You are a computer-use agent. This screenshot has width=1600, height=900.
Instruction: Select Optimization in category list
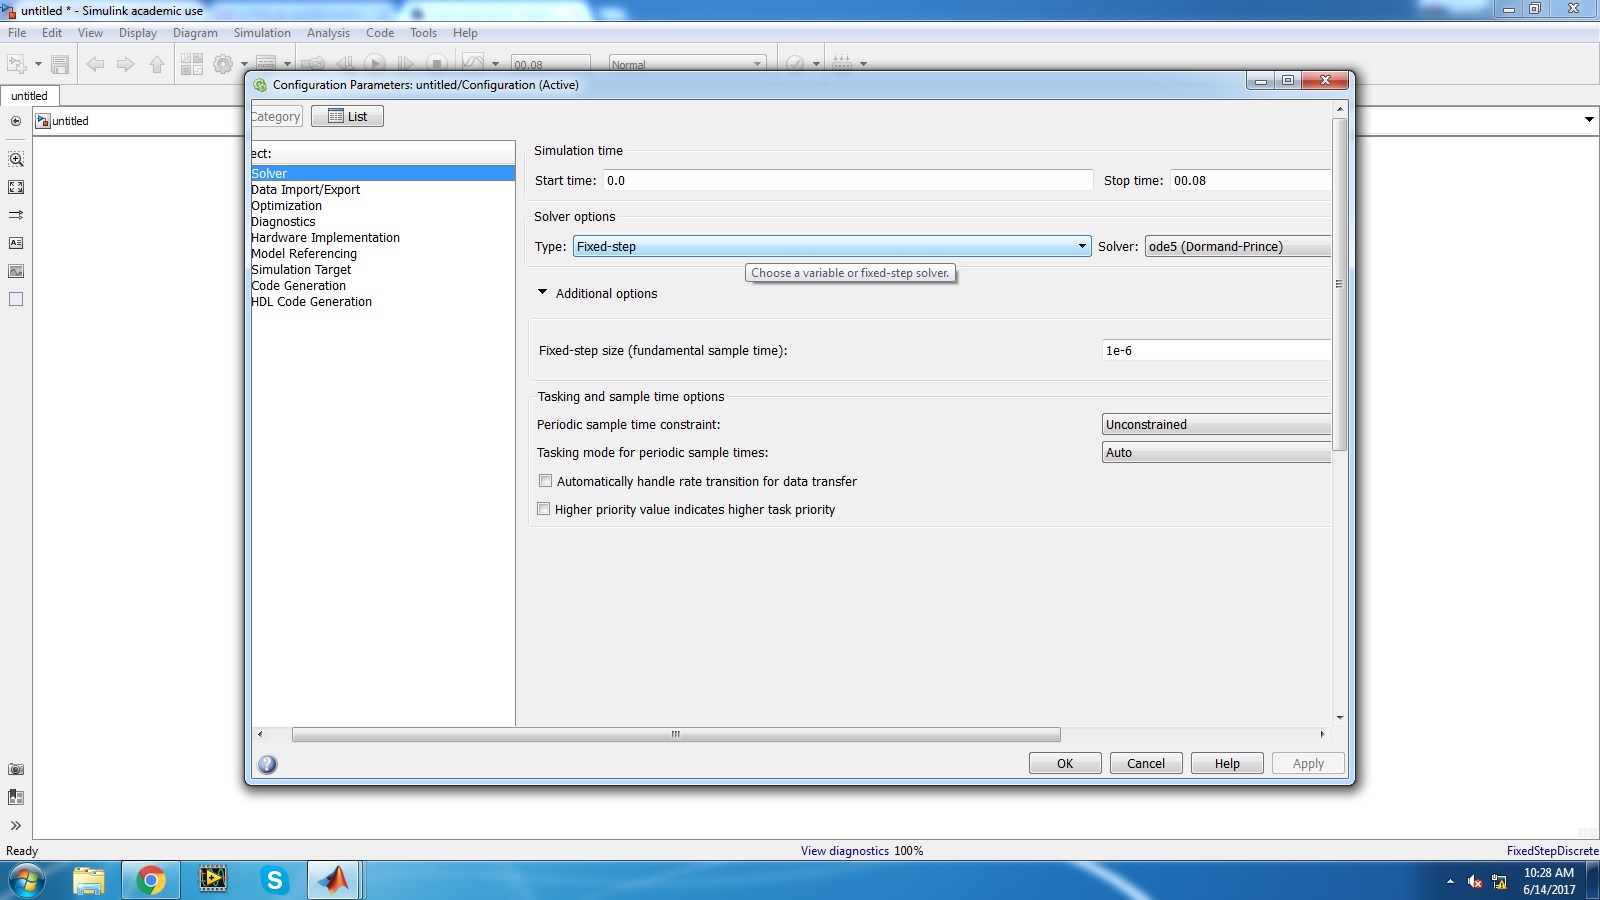point(287,206)
